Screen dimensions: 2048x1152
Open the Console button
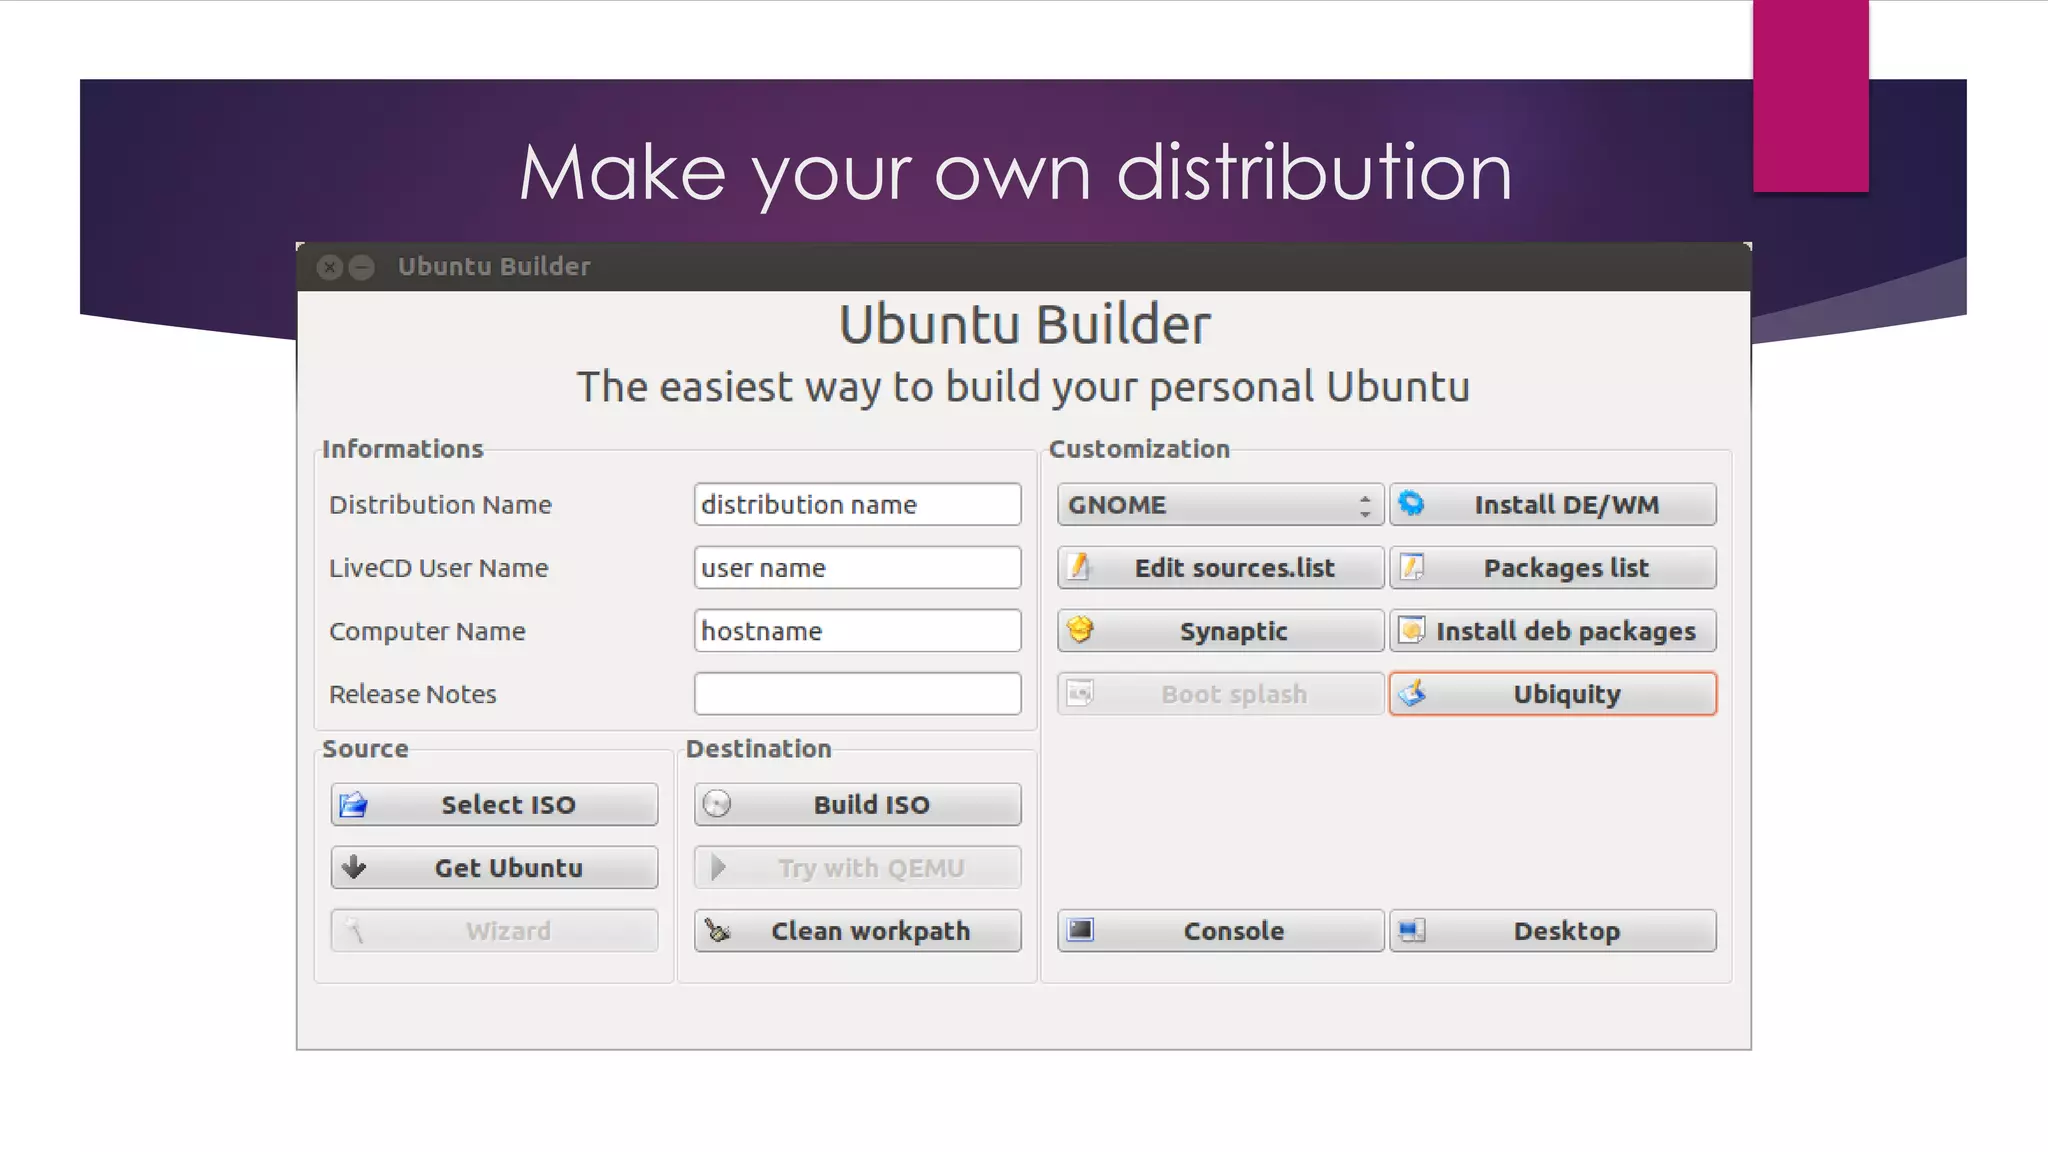[x=1220, y=930]
